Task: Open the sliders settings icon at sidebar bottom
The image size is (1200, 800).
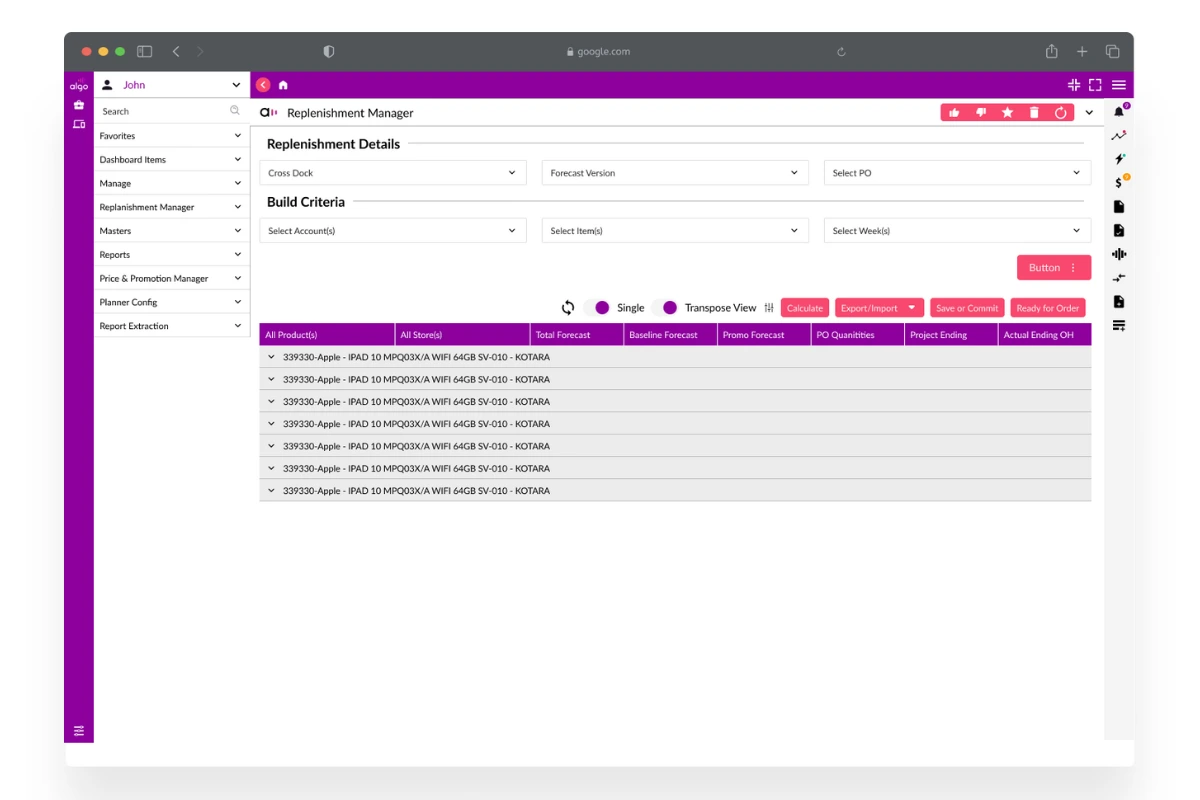Action: 79,730
